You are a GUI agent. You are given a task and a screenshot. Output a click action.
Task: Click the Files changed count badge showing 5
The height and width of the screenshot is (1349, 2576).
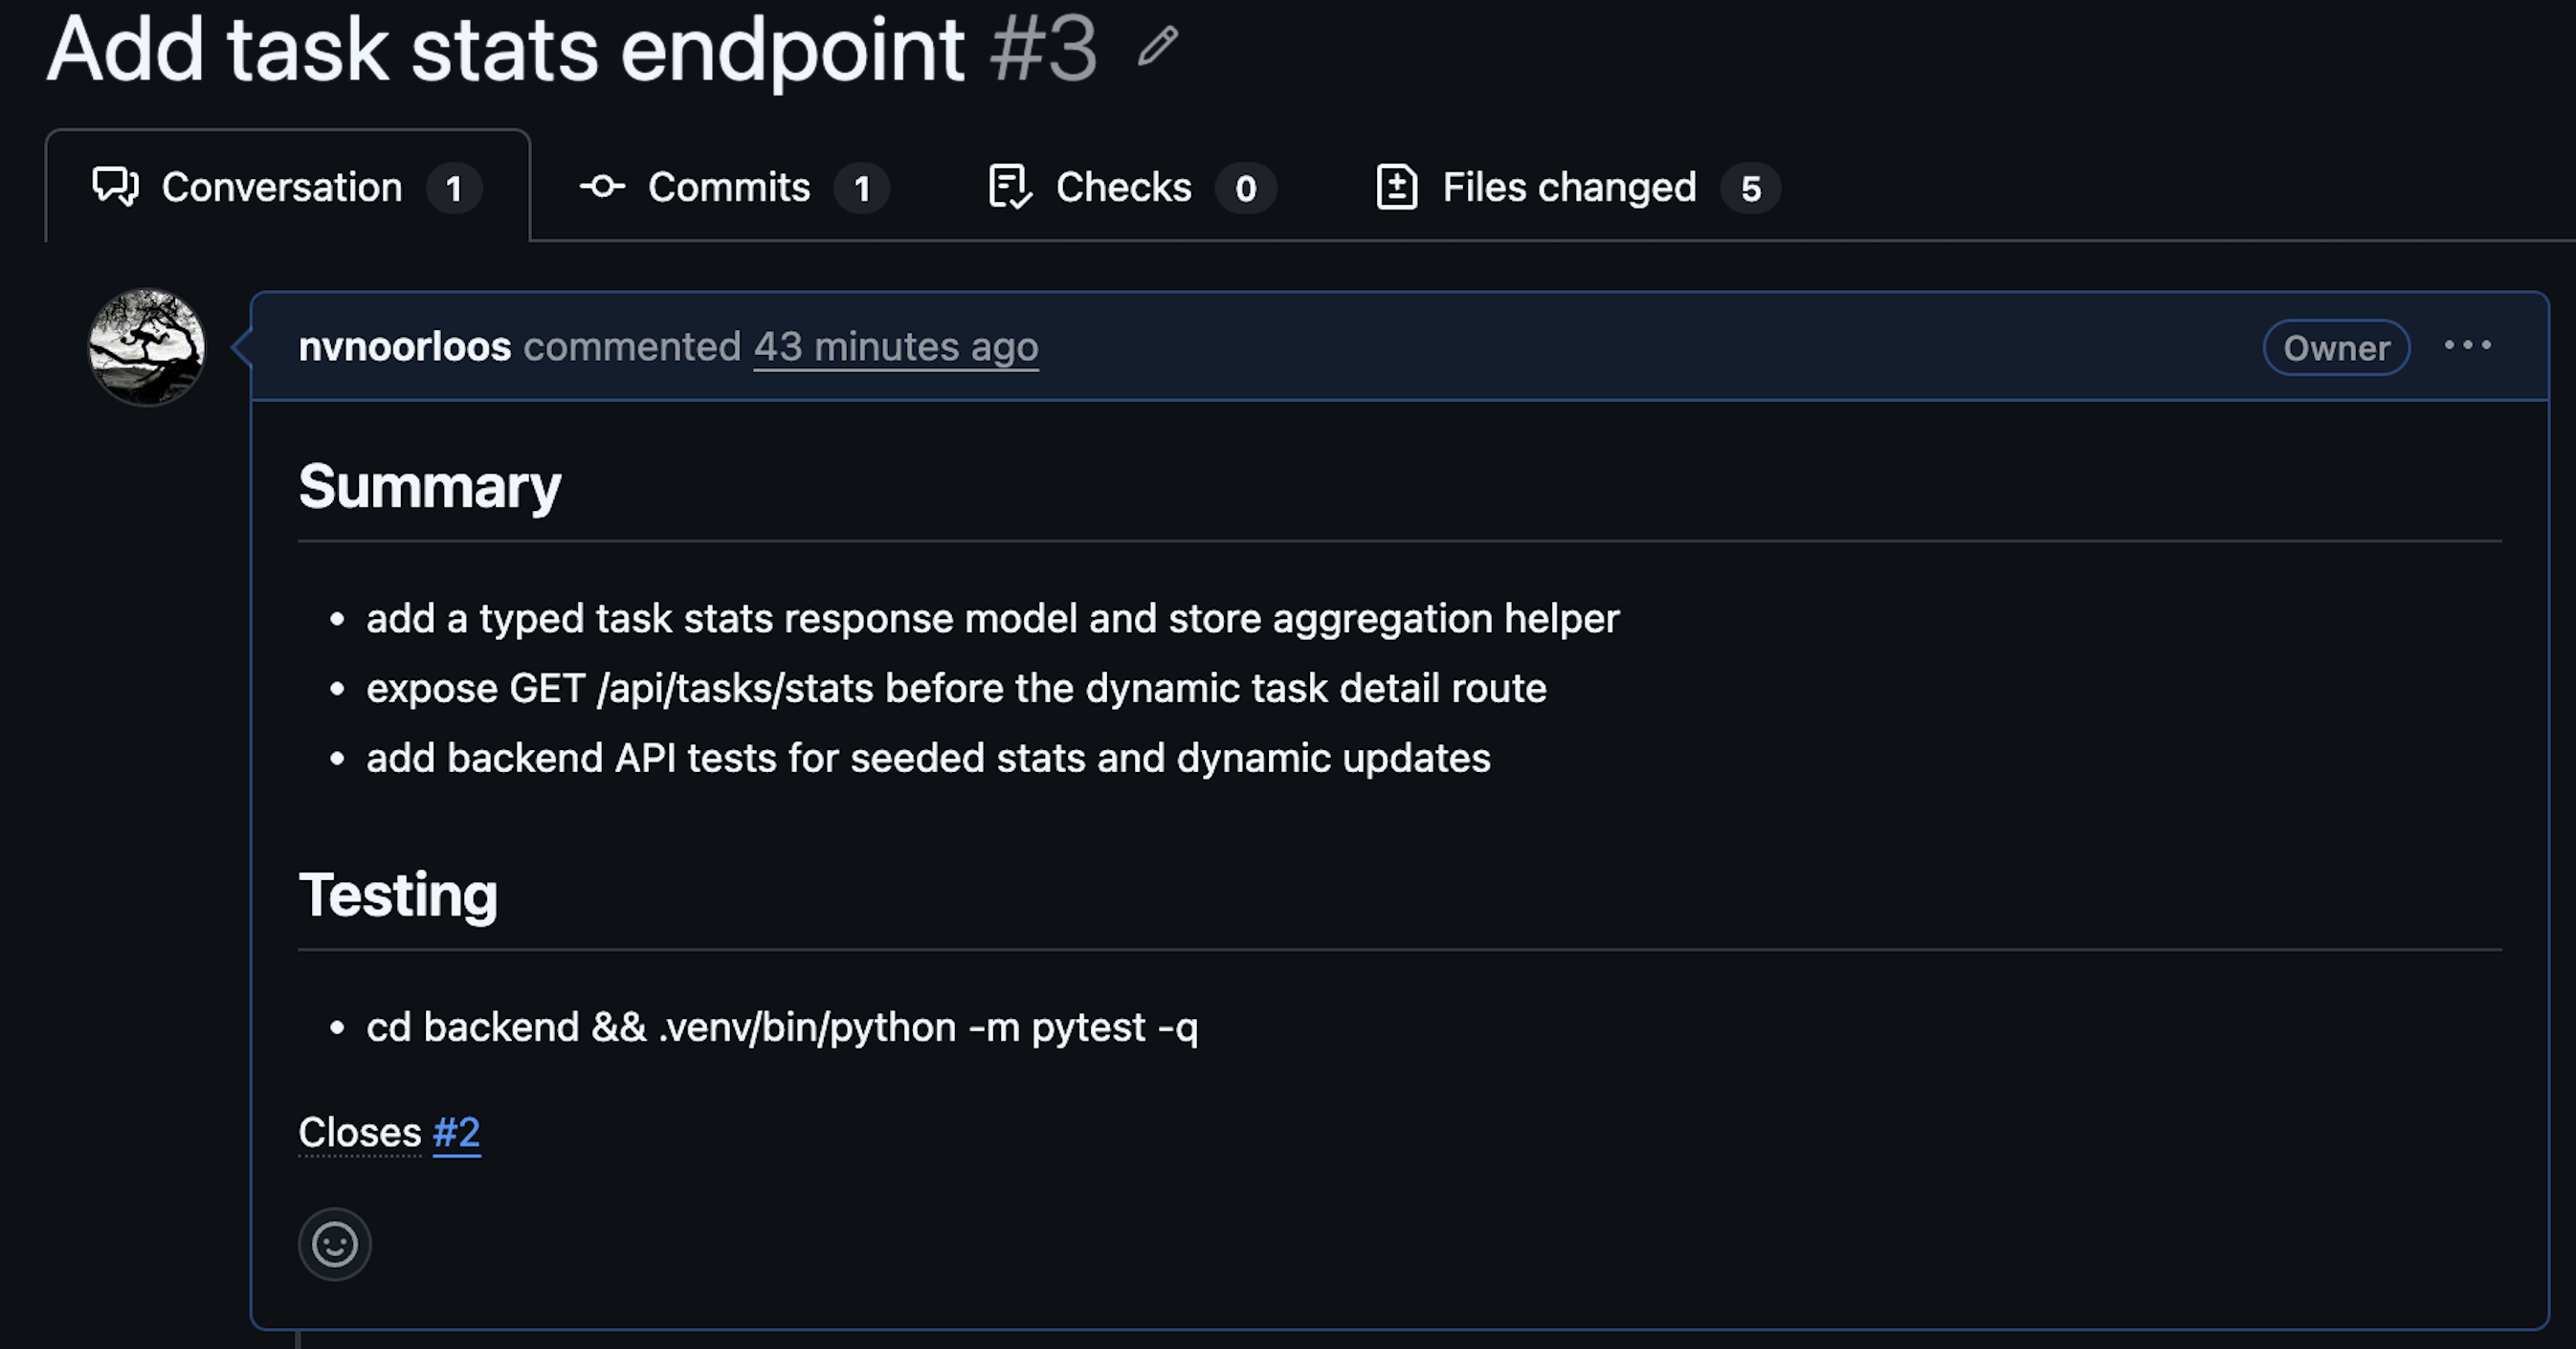[1752, 189]
